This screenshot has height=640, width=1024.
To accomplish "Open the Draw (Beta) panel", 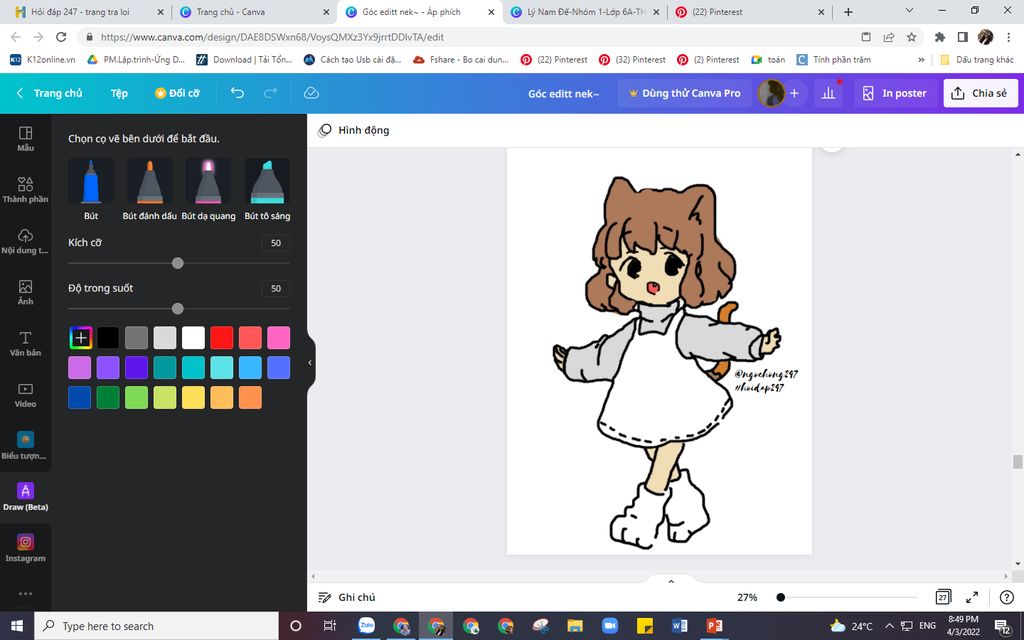I will click(25, 497).
